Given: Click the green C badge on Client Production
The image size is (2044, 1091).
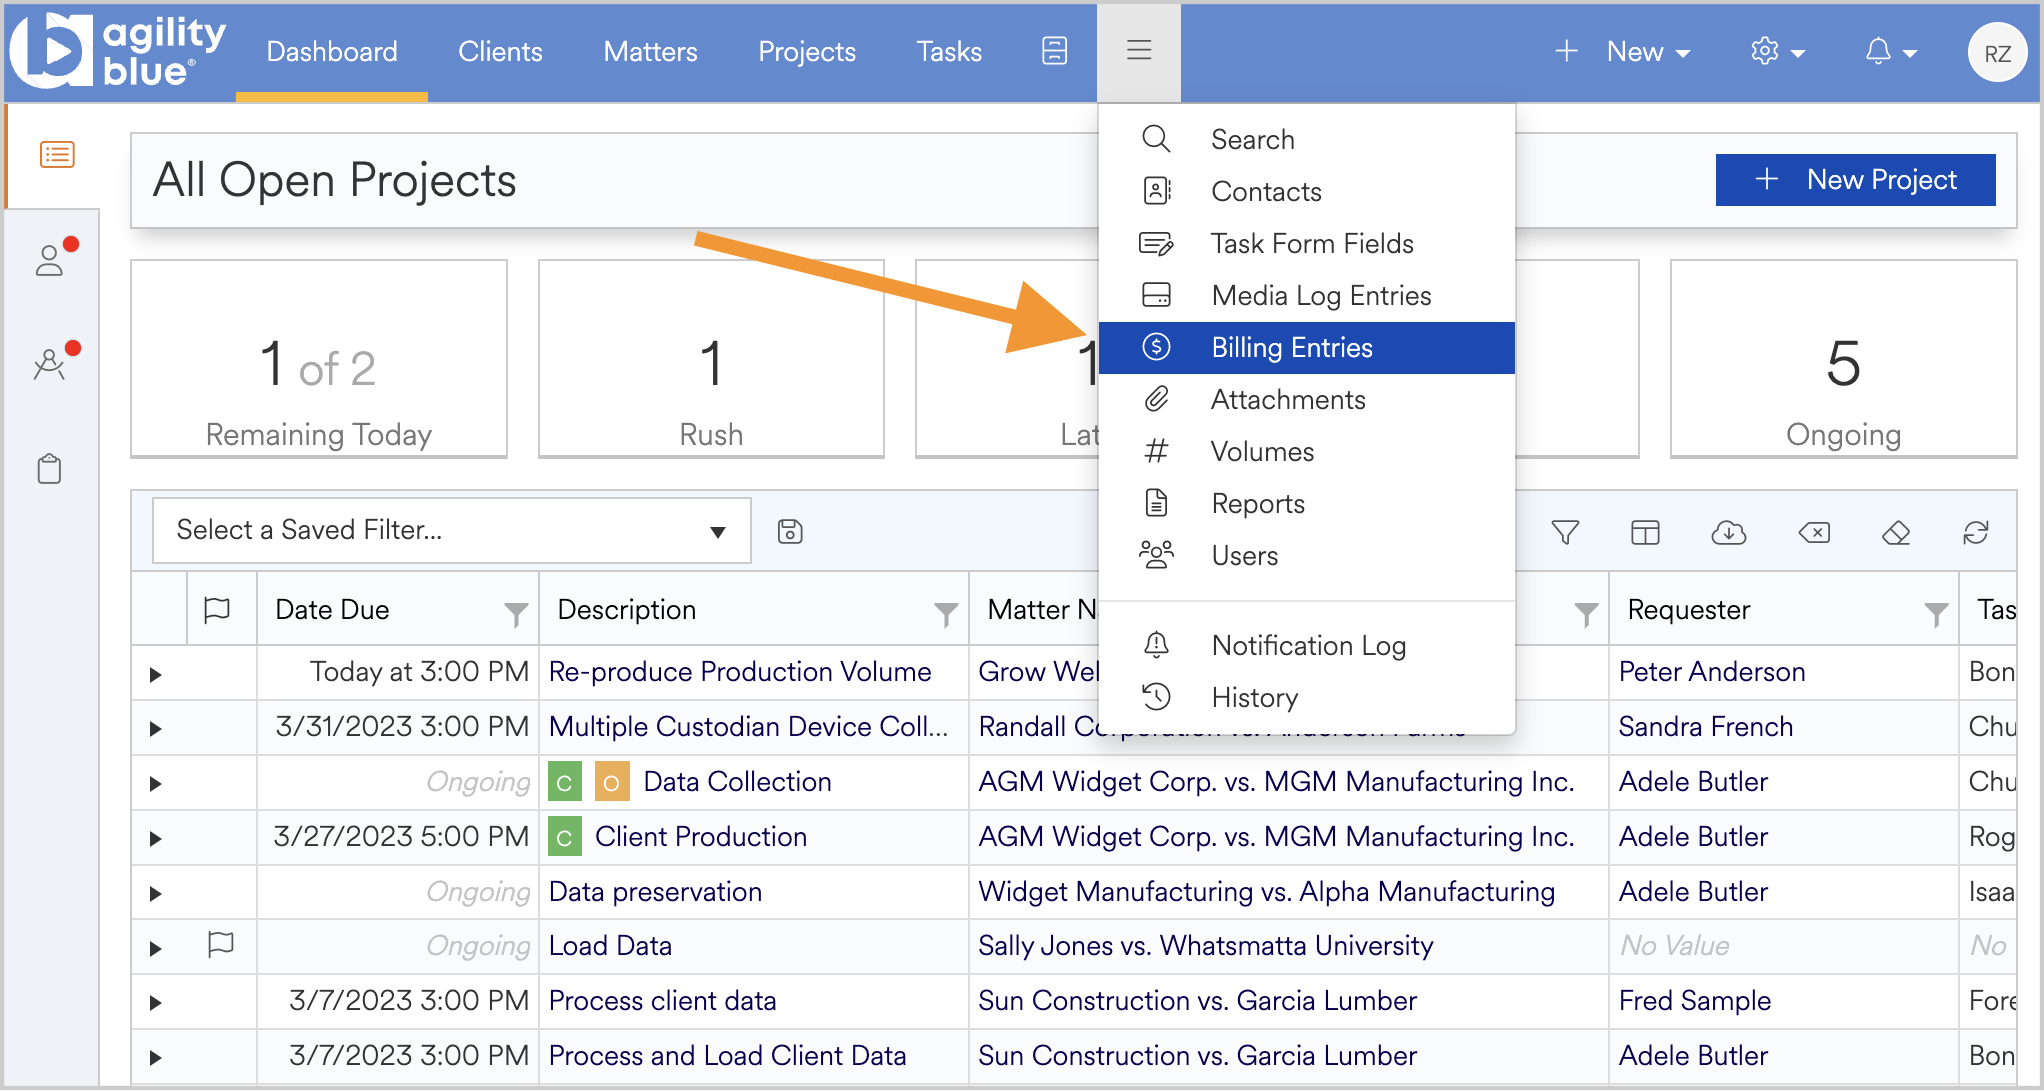Looking at the screenshot, I should coord(565,837).
